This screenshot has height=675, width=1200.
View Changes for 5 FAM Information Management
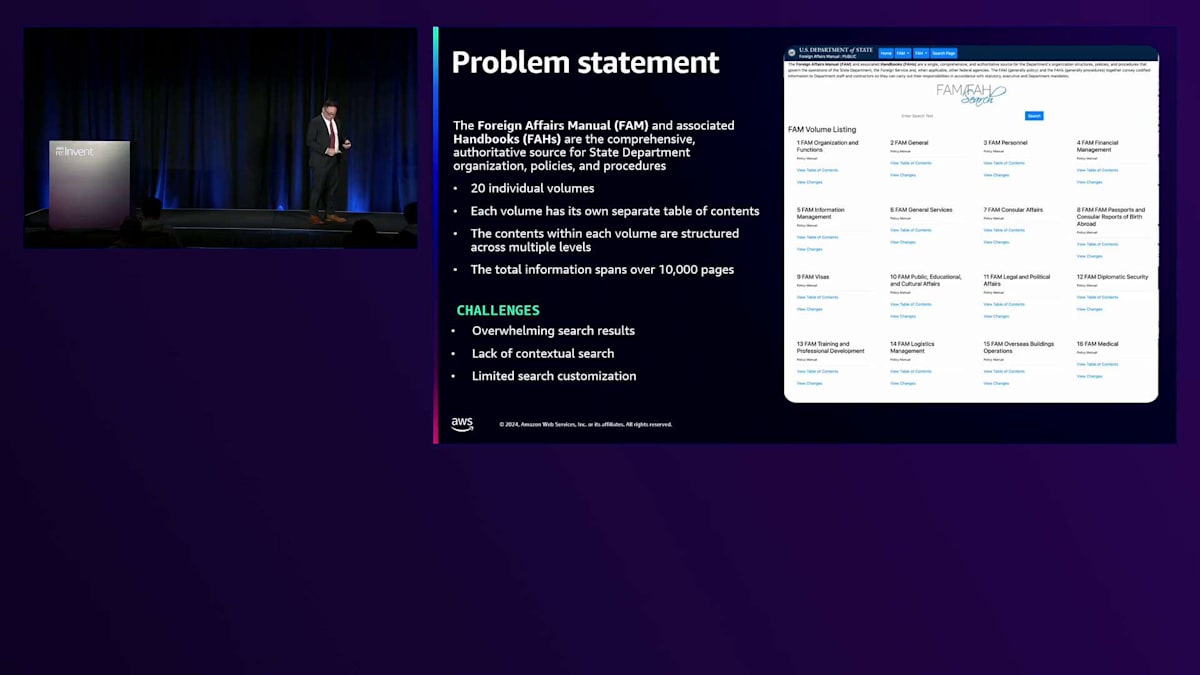tap(809, 249)
